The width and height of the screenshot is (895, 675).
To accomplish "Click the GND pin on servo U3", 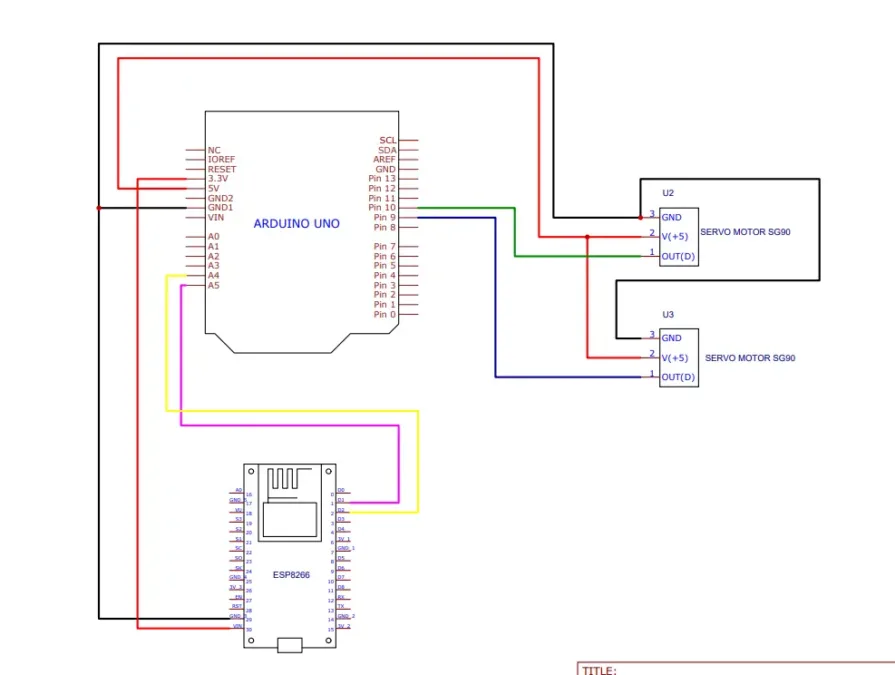I will pyautogui.click(x=671, y=338).
